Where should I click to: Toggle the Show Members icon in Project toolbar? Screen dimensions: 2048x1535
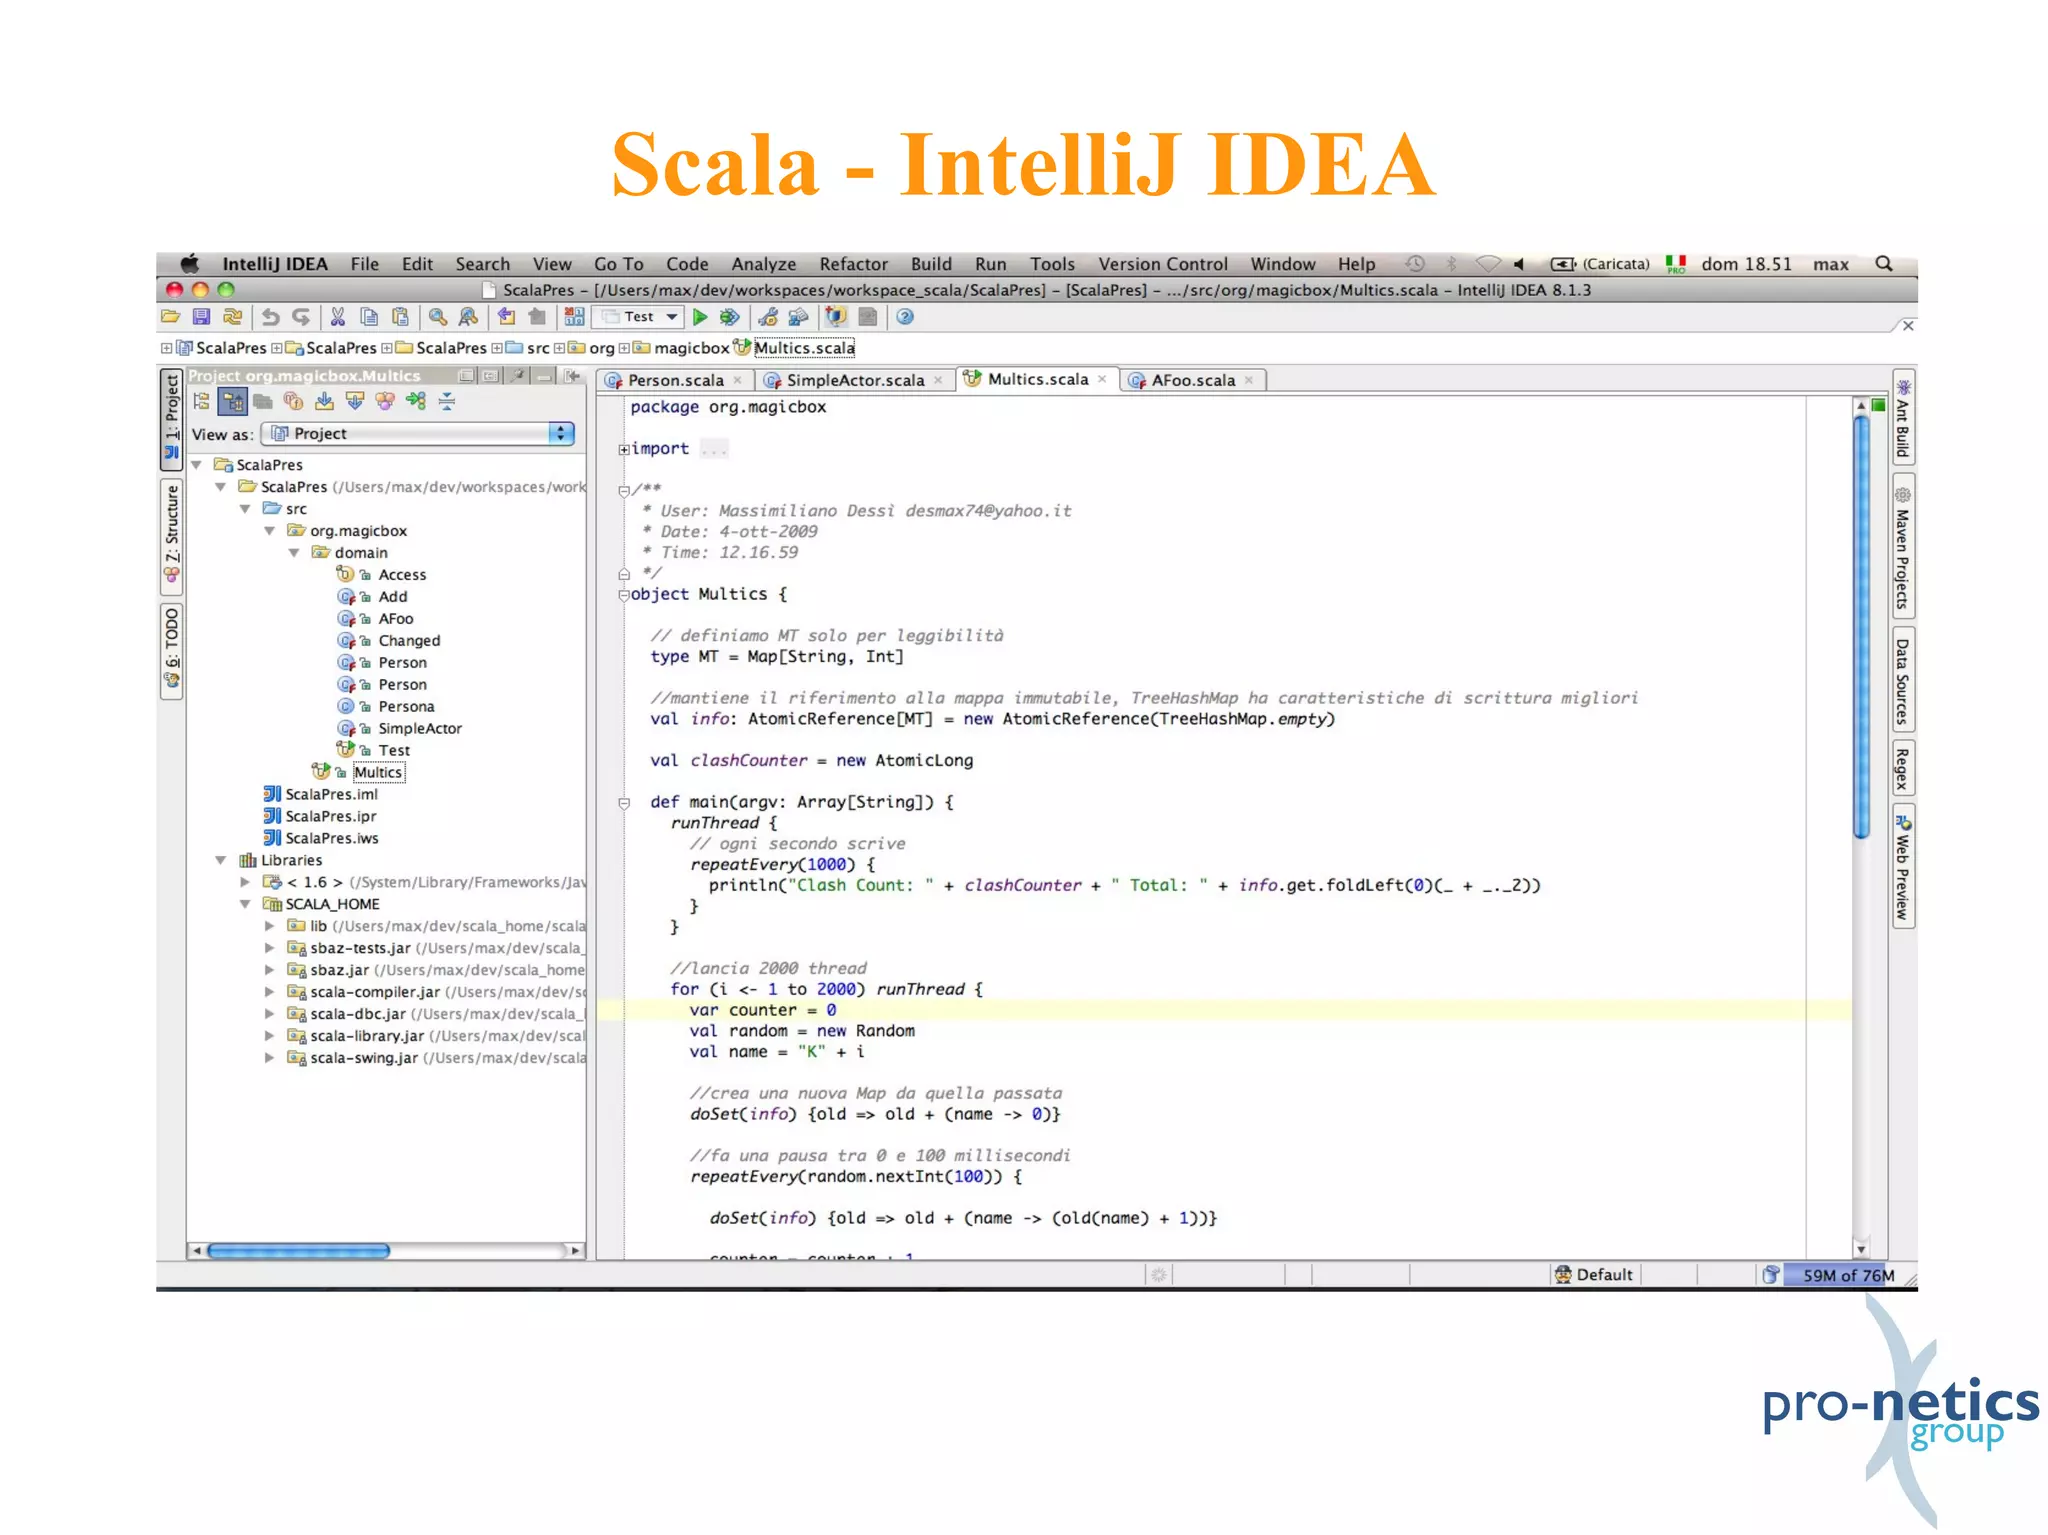point(293,401)
